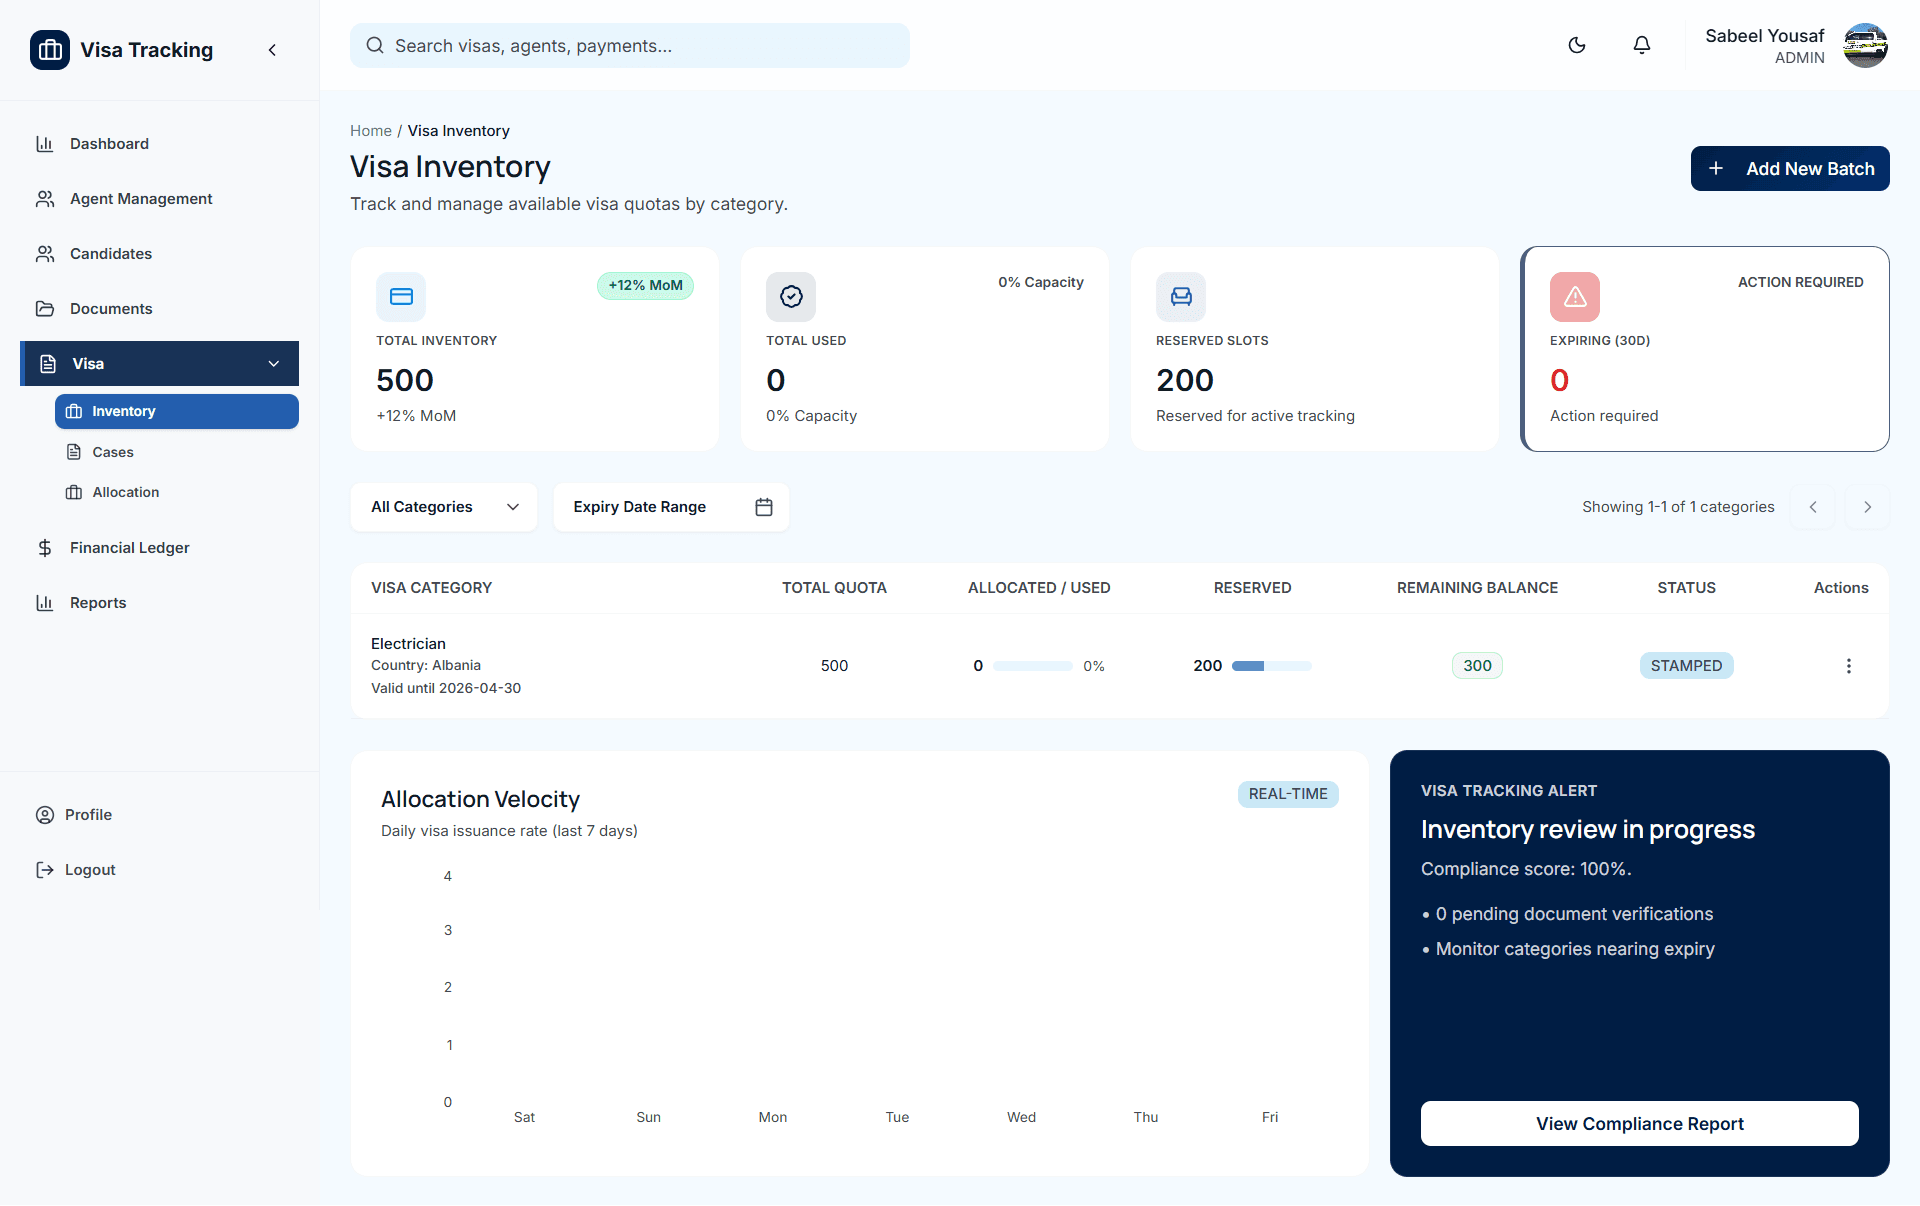Navigate to Candidates page
The height and width of the screenshot is (1206, 1920).
[160, 254]
